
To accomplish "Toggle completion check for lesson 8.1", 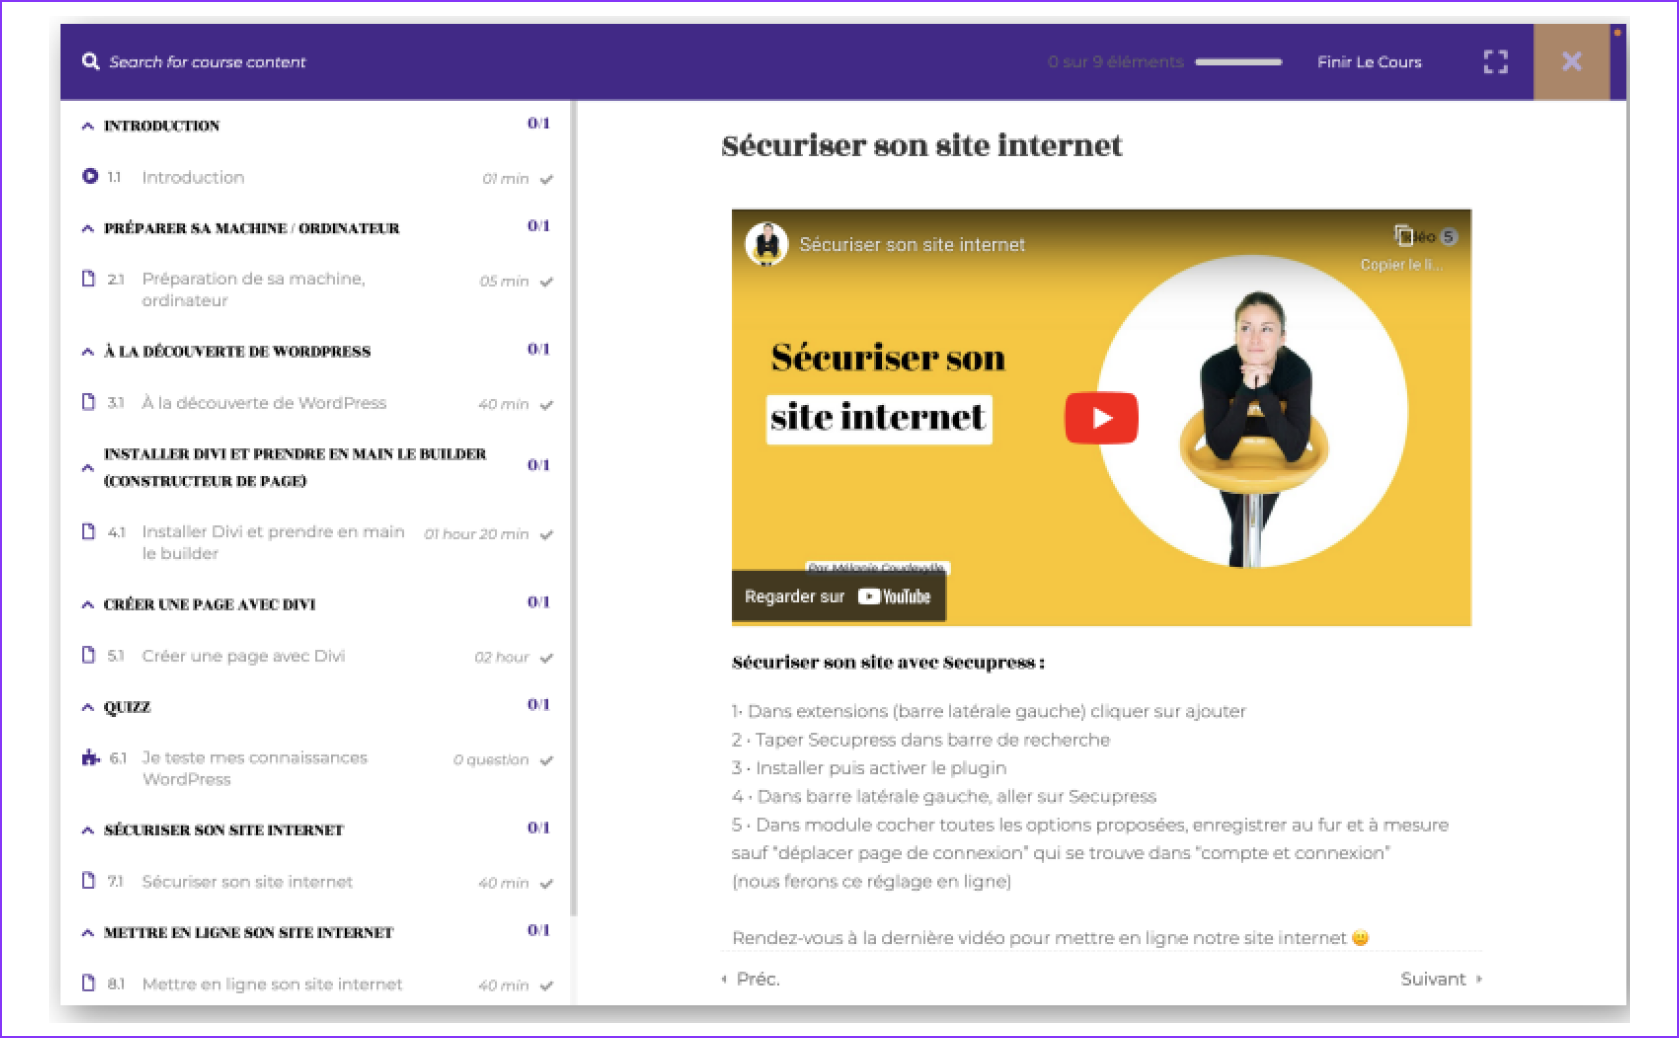I will 547,986.
